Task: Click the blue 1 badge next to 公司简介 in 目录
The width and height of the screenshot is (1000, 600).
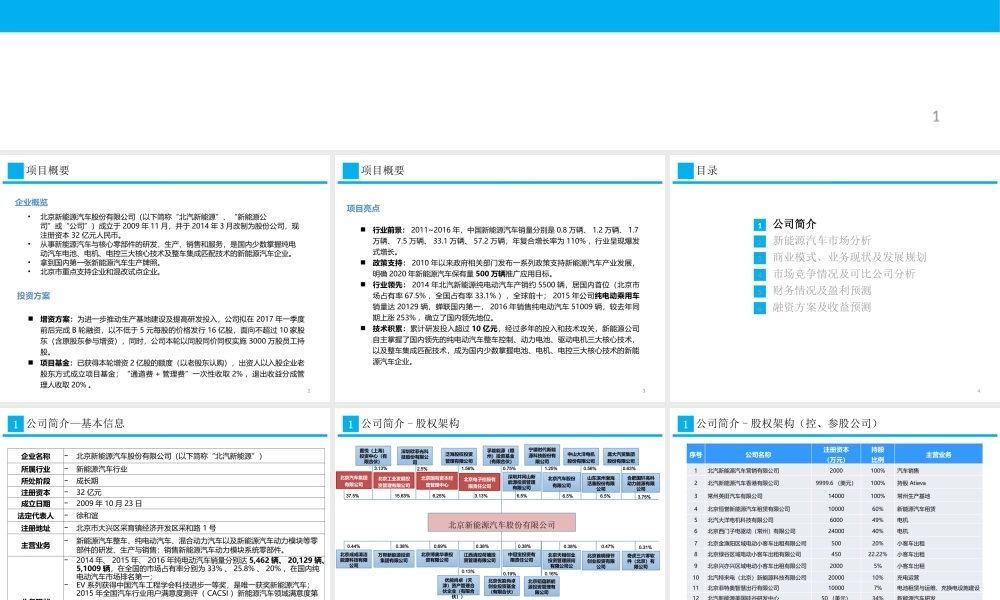Action: coord(759,225)
